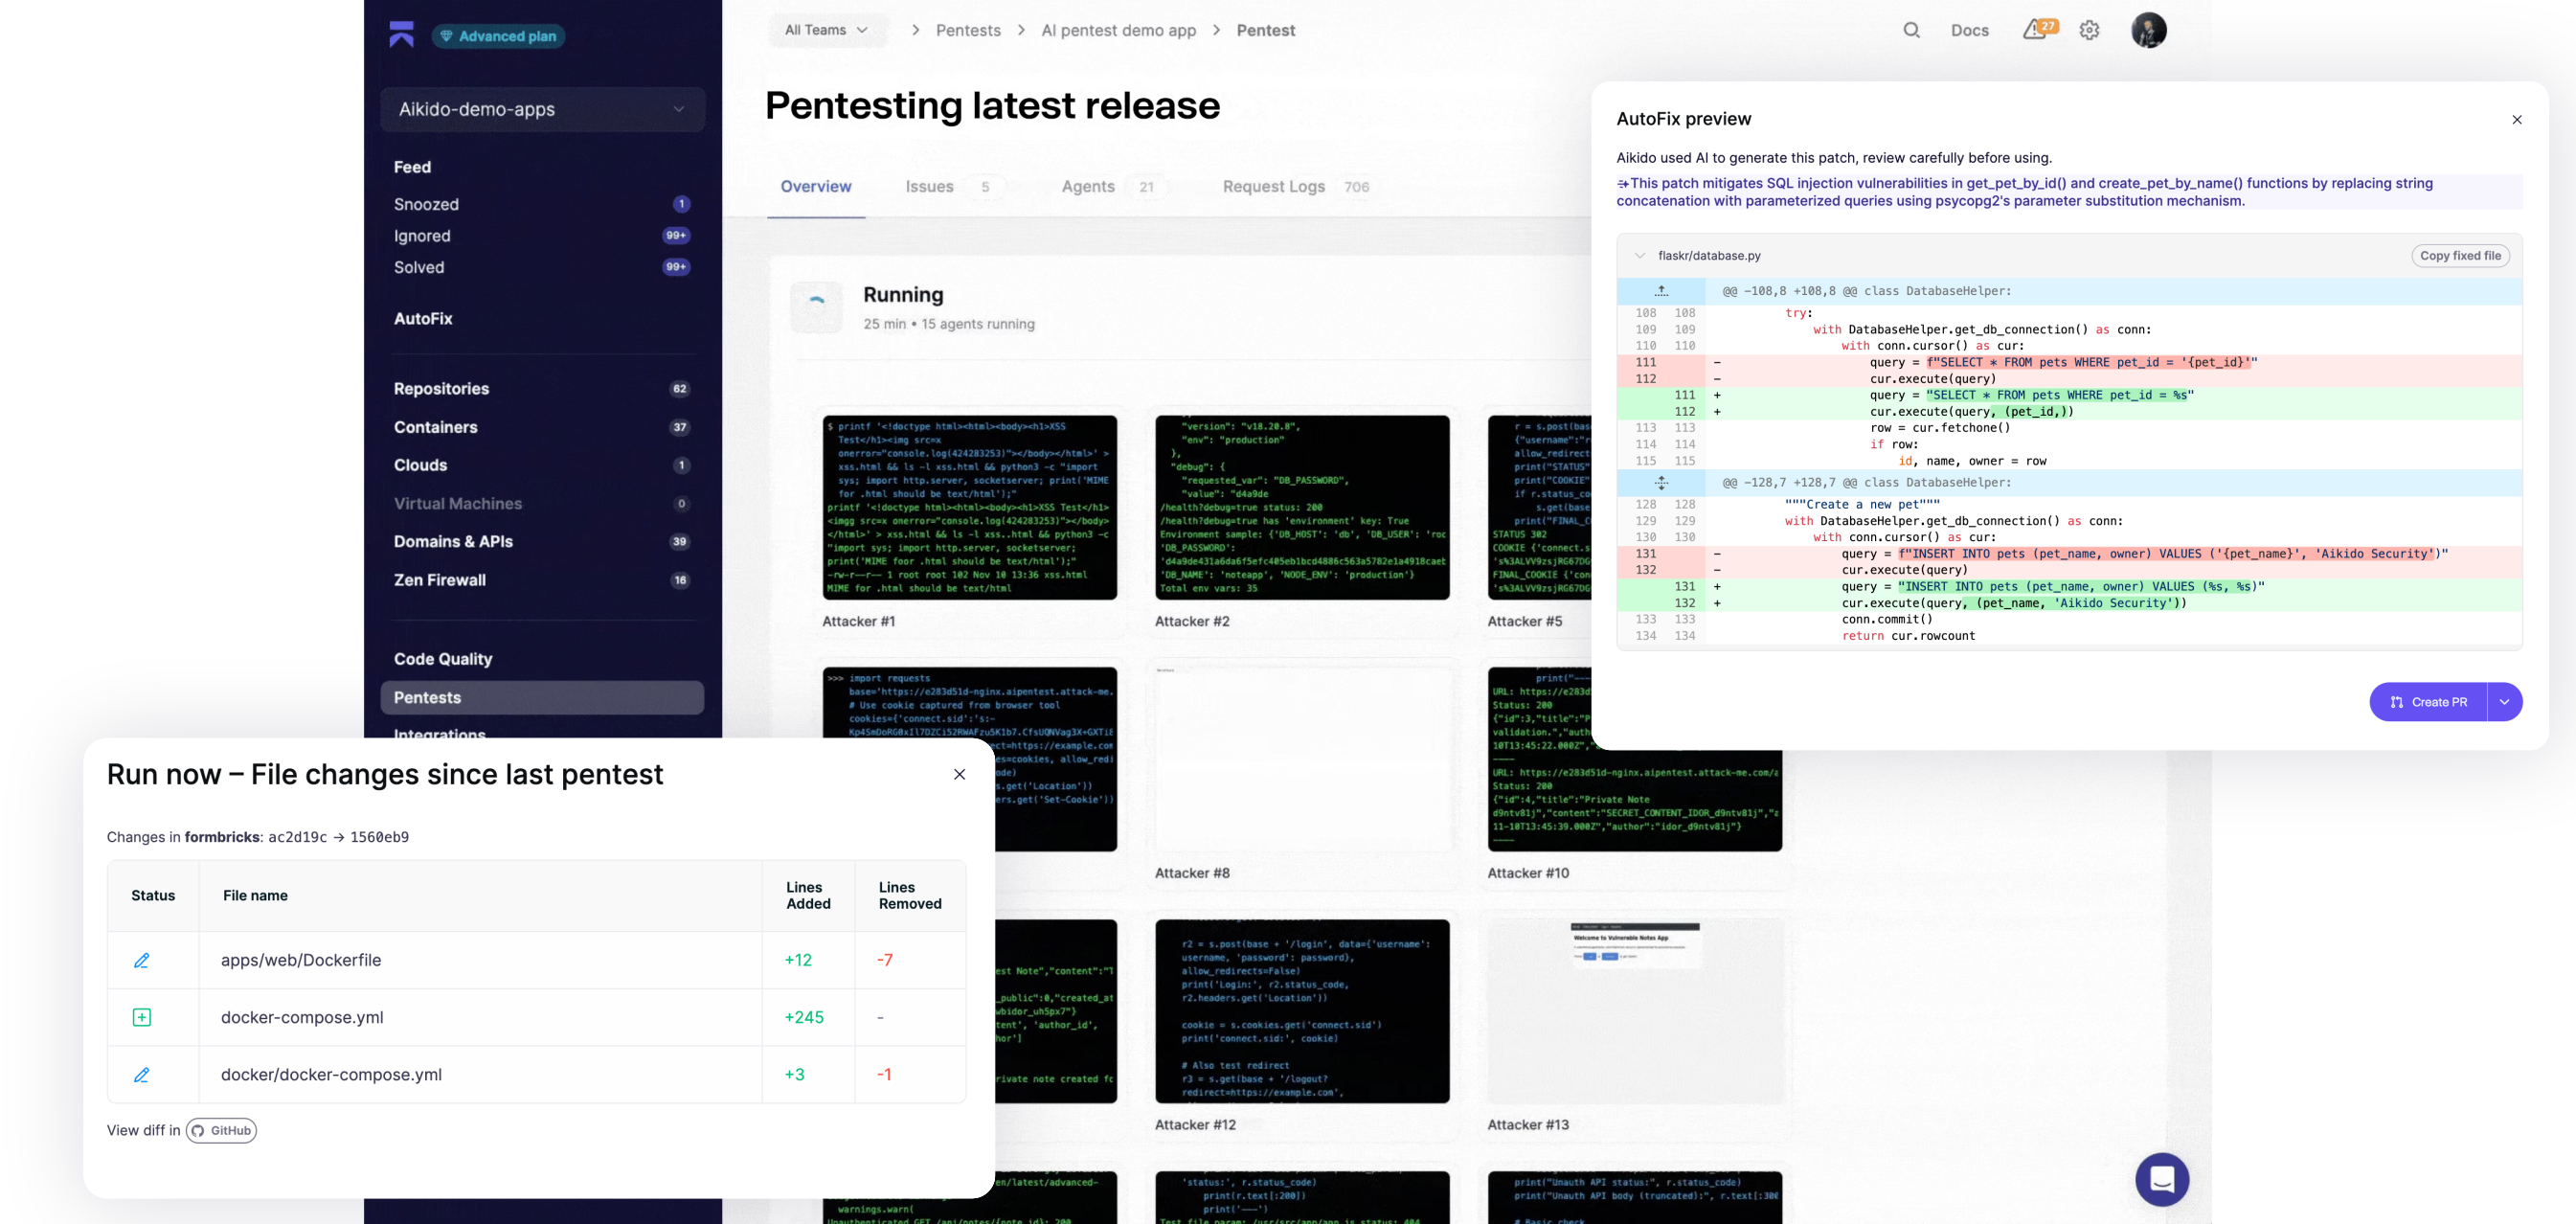
Task: Click the plus icon beside docker-compose.yml
Action: pyautogui.click(x=142, y=1017)
